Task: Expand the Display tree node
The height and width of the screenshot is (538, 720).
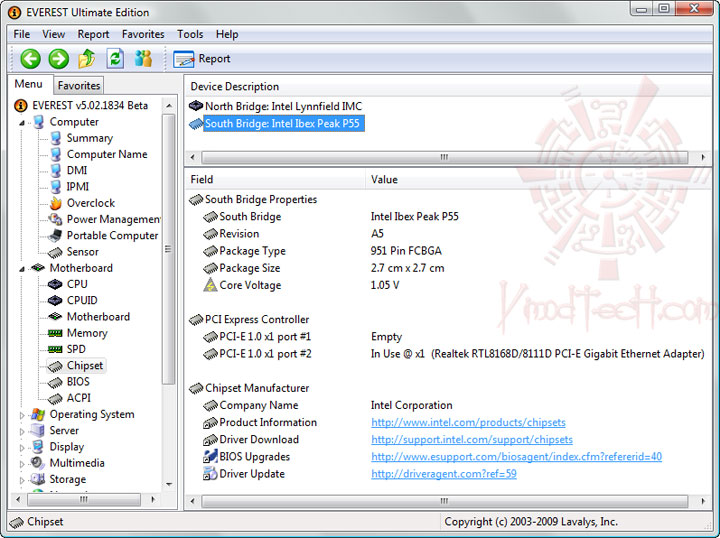Action: coord(22,447)
